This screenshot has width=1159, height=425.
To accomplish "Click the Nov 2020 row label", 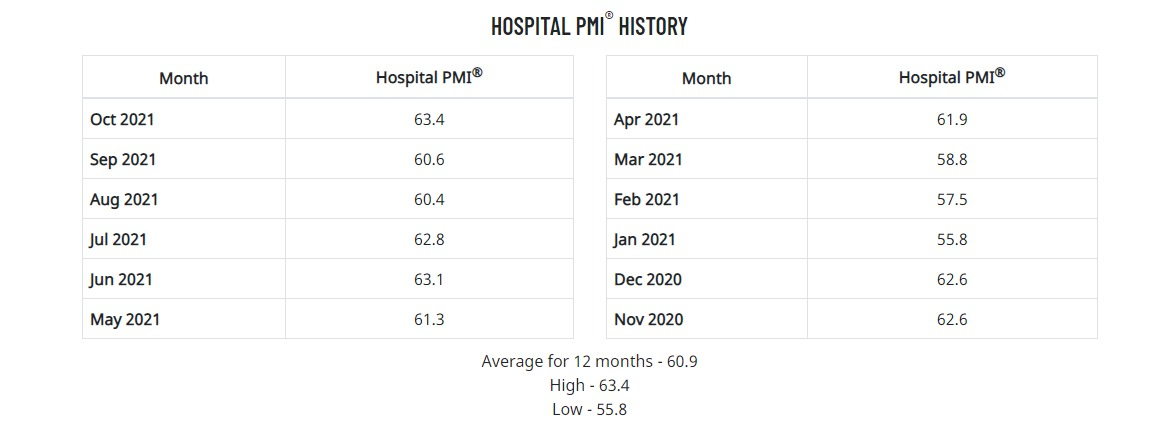I will click(x=648, y=319).
